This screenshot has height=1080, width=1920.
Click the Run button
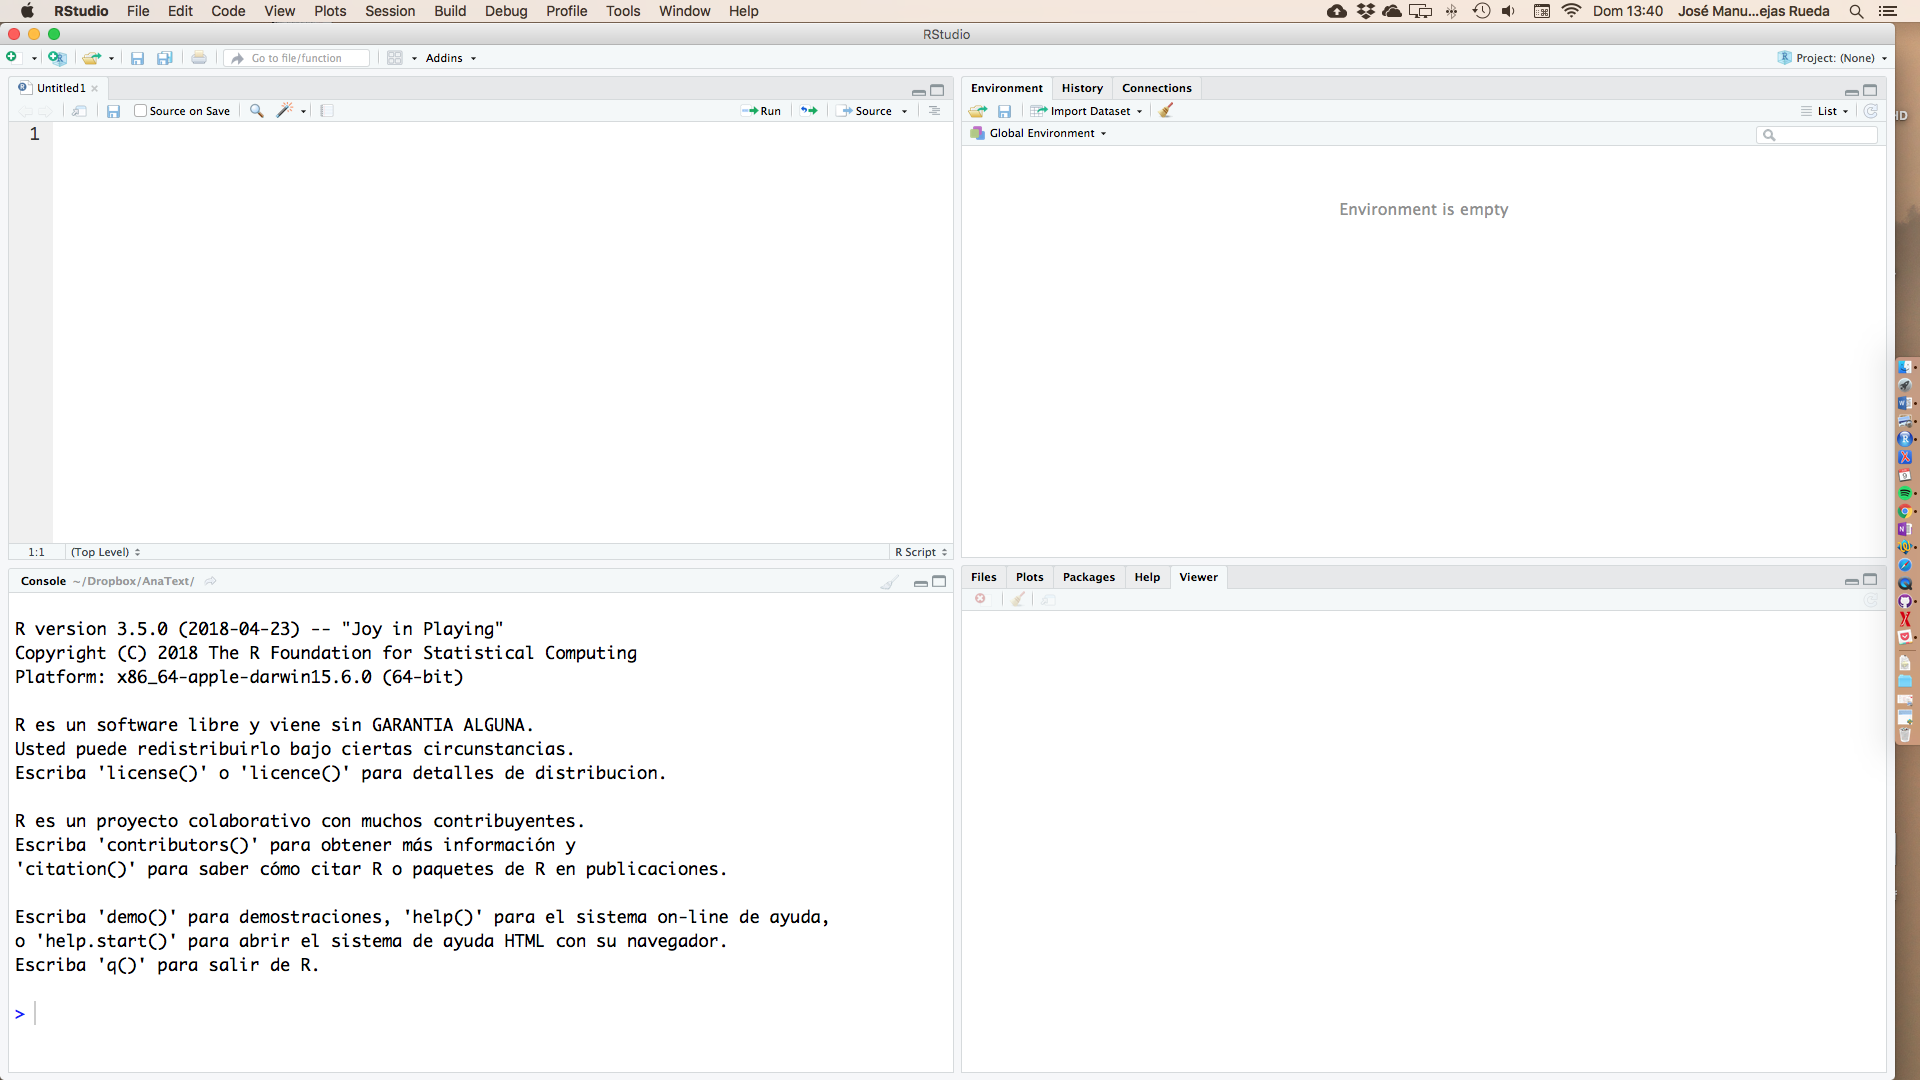pyautogui.click(x=762, y=111)
